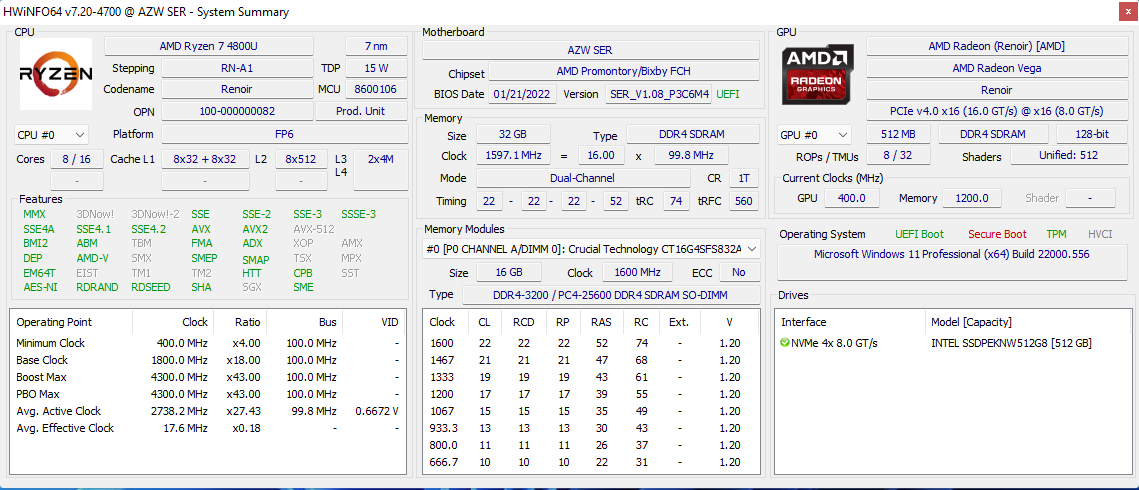Click the green TPM status label

(x=1056, y=234)
